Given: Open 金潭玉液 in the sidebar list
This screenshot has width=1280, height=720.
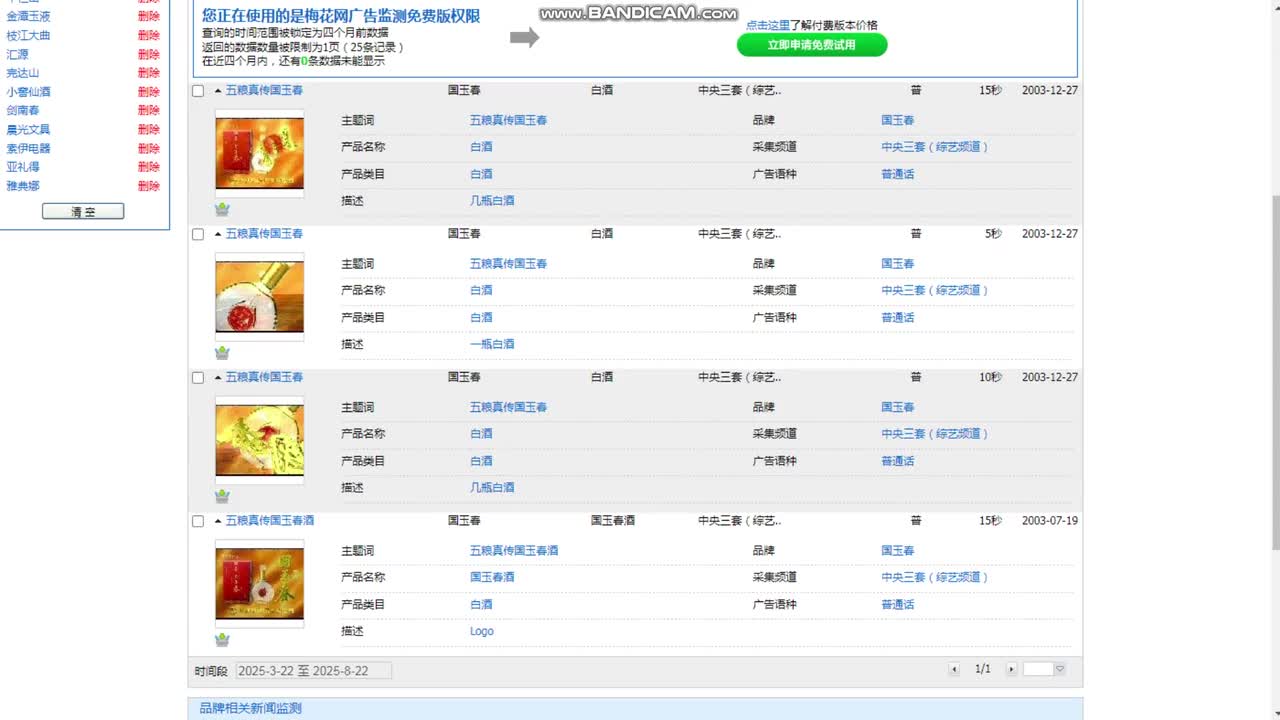Looking at the screenshot, I should 28,17.
